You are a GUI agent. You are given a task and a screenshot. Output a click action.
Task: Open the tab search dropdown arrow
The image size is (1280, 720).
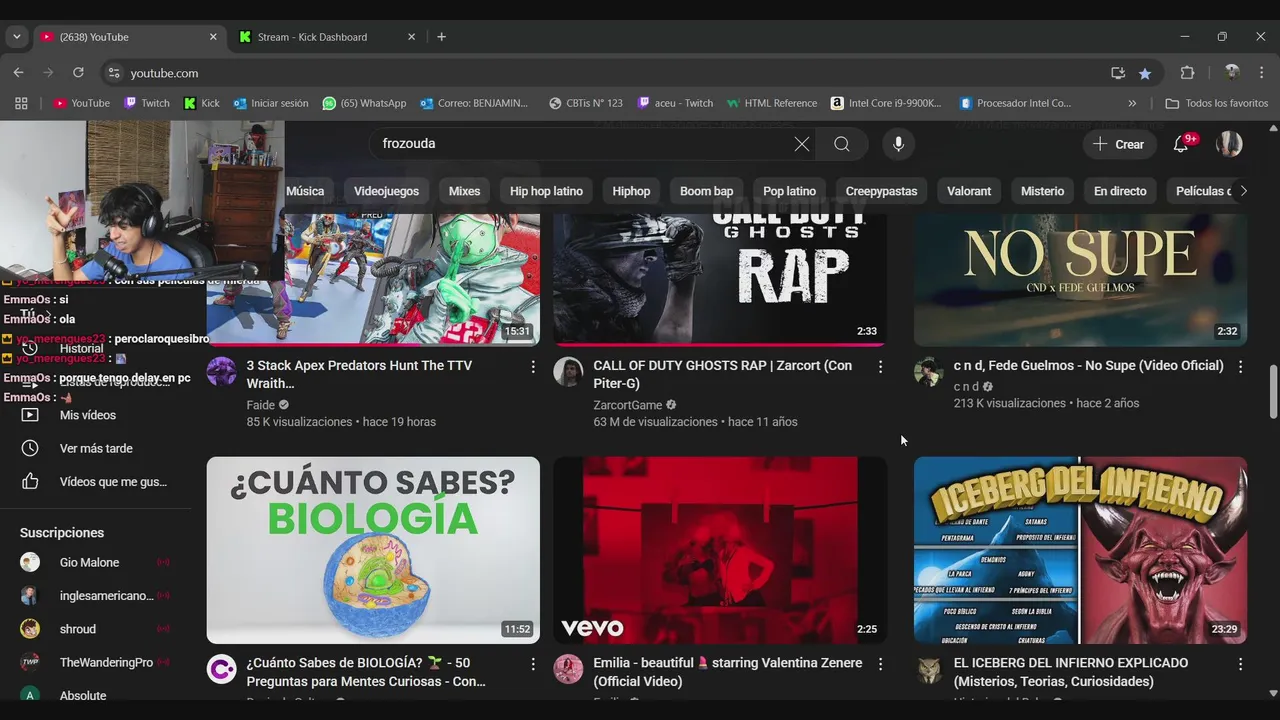point(16,37)
